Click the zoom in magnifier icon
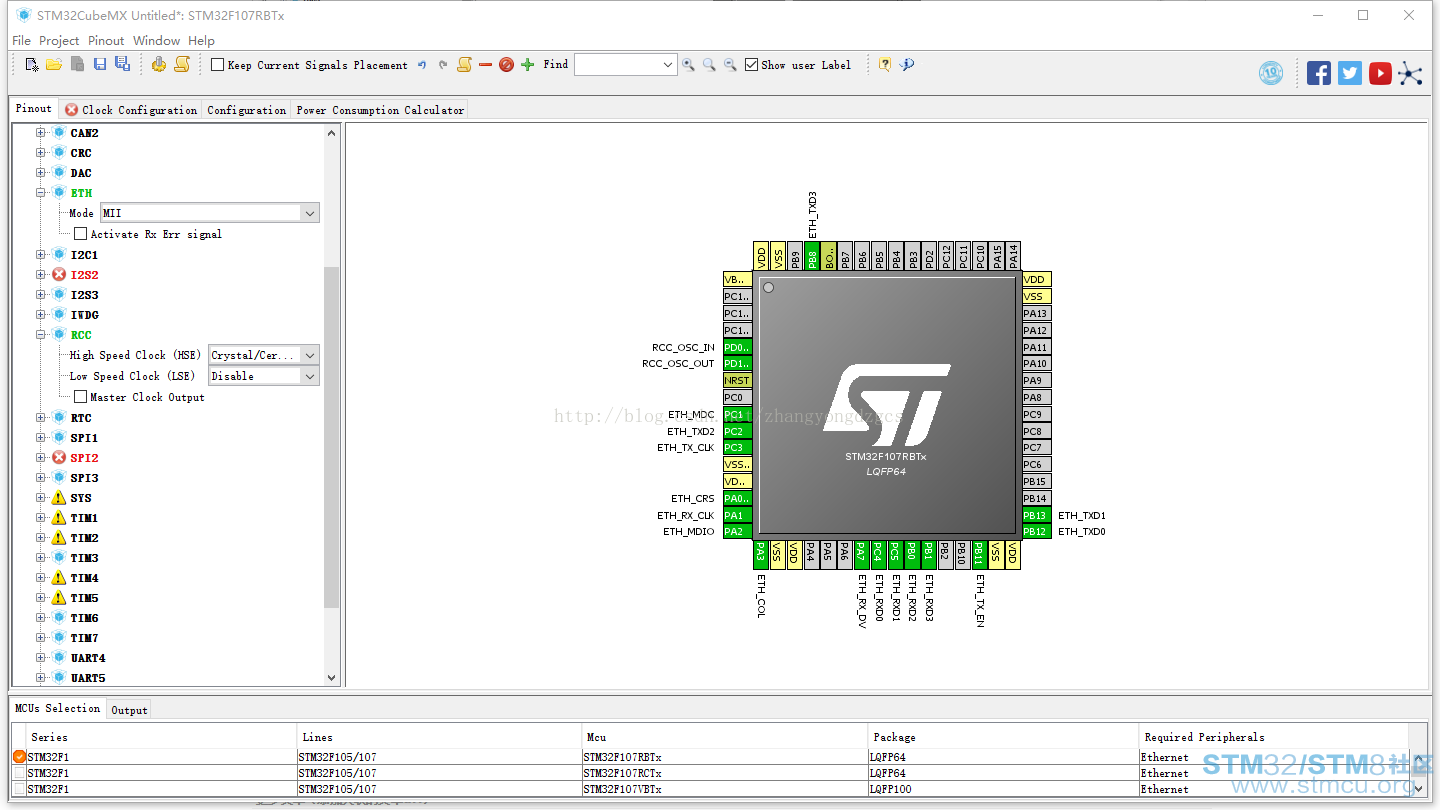This screenshot has height=810, width=1440. coord(688,65)
